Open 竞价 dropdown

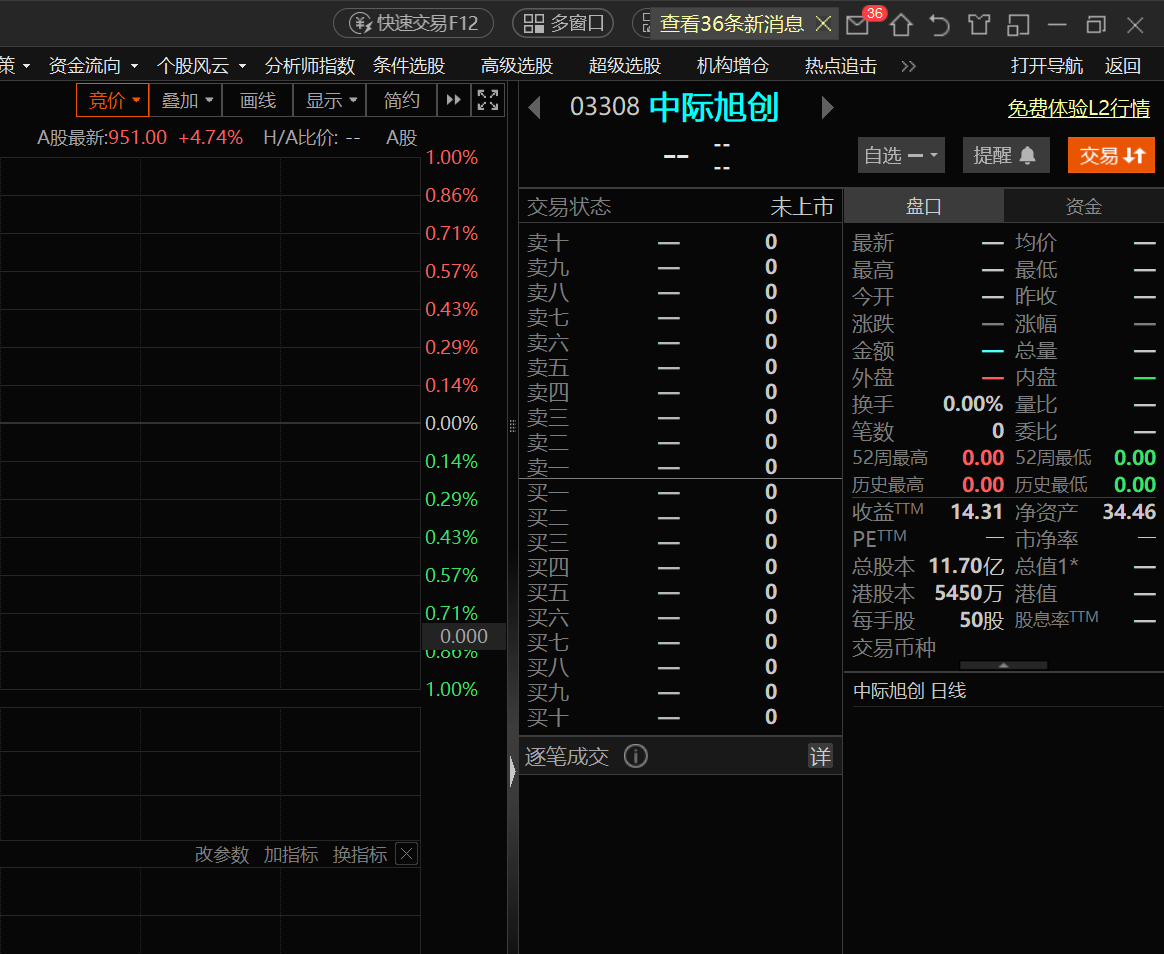point(113,100)
